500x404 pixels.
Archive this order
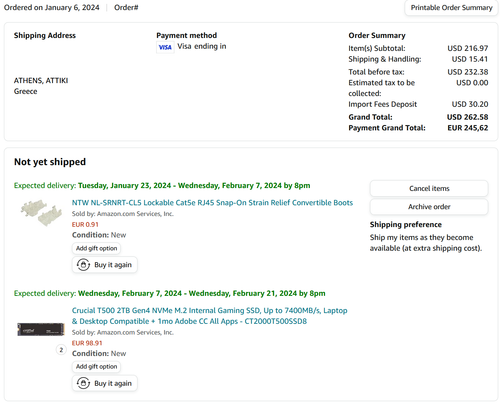pos(429,207)
